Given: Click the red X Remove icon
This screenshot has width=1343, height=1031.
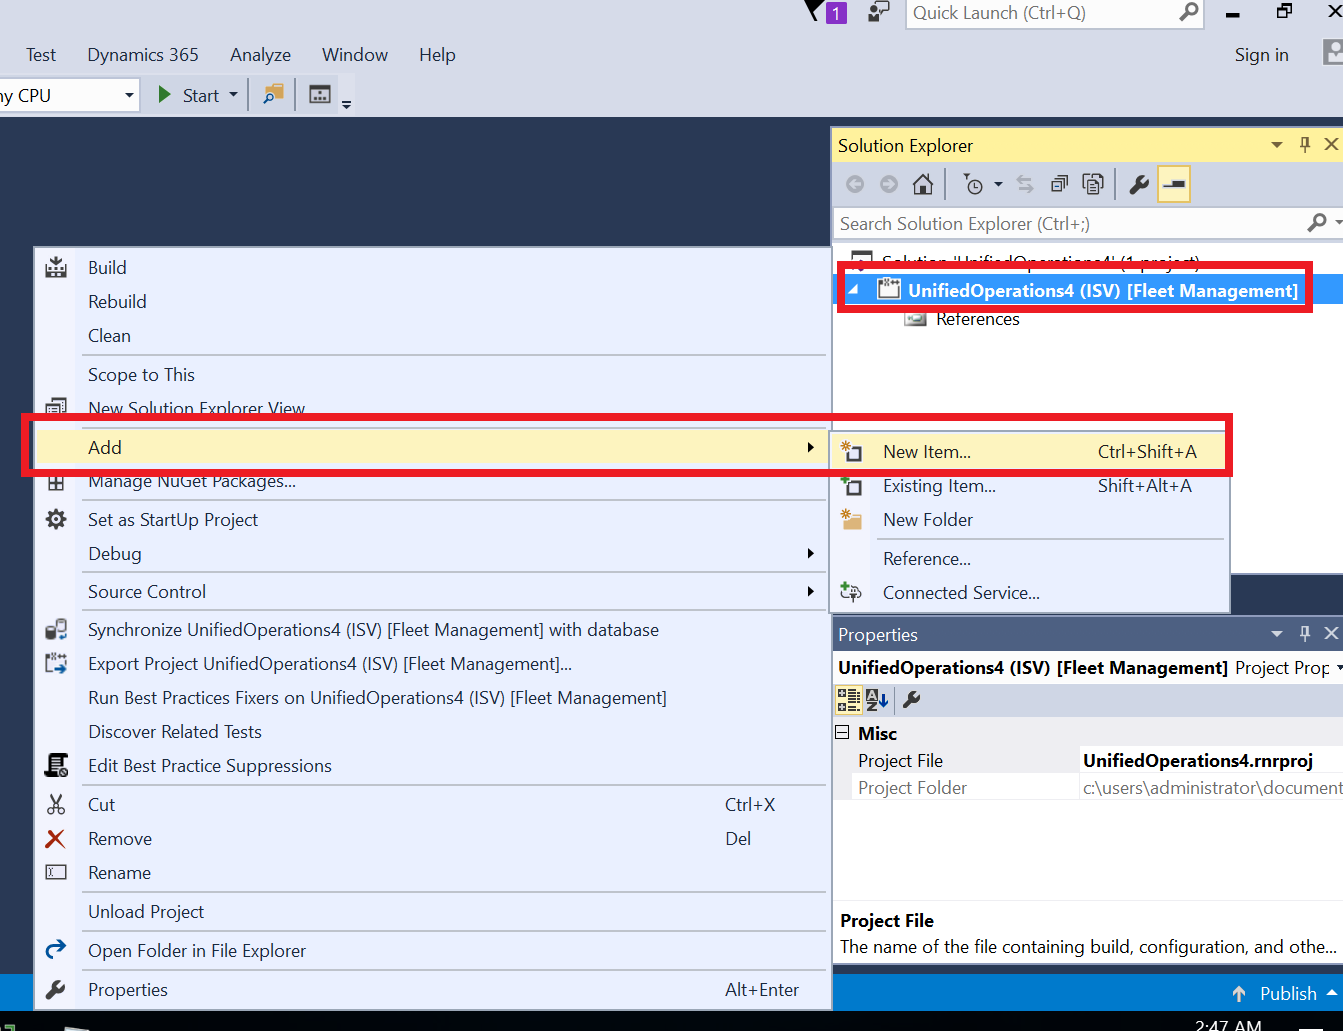Looking at the screenshot, I should [x=56, y=838].
